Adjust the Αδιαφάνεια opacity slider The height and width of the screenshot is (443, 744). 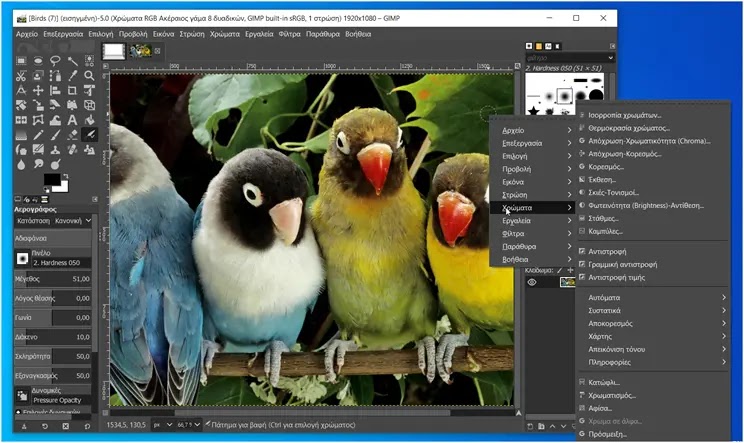tap(53, 238)
